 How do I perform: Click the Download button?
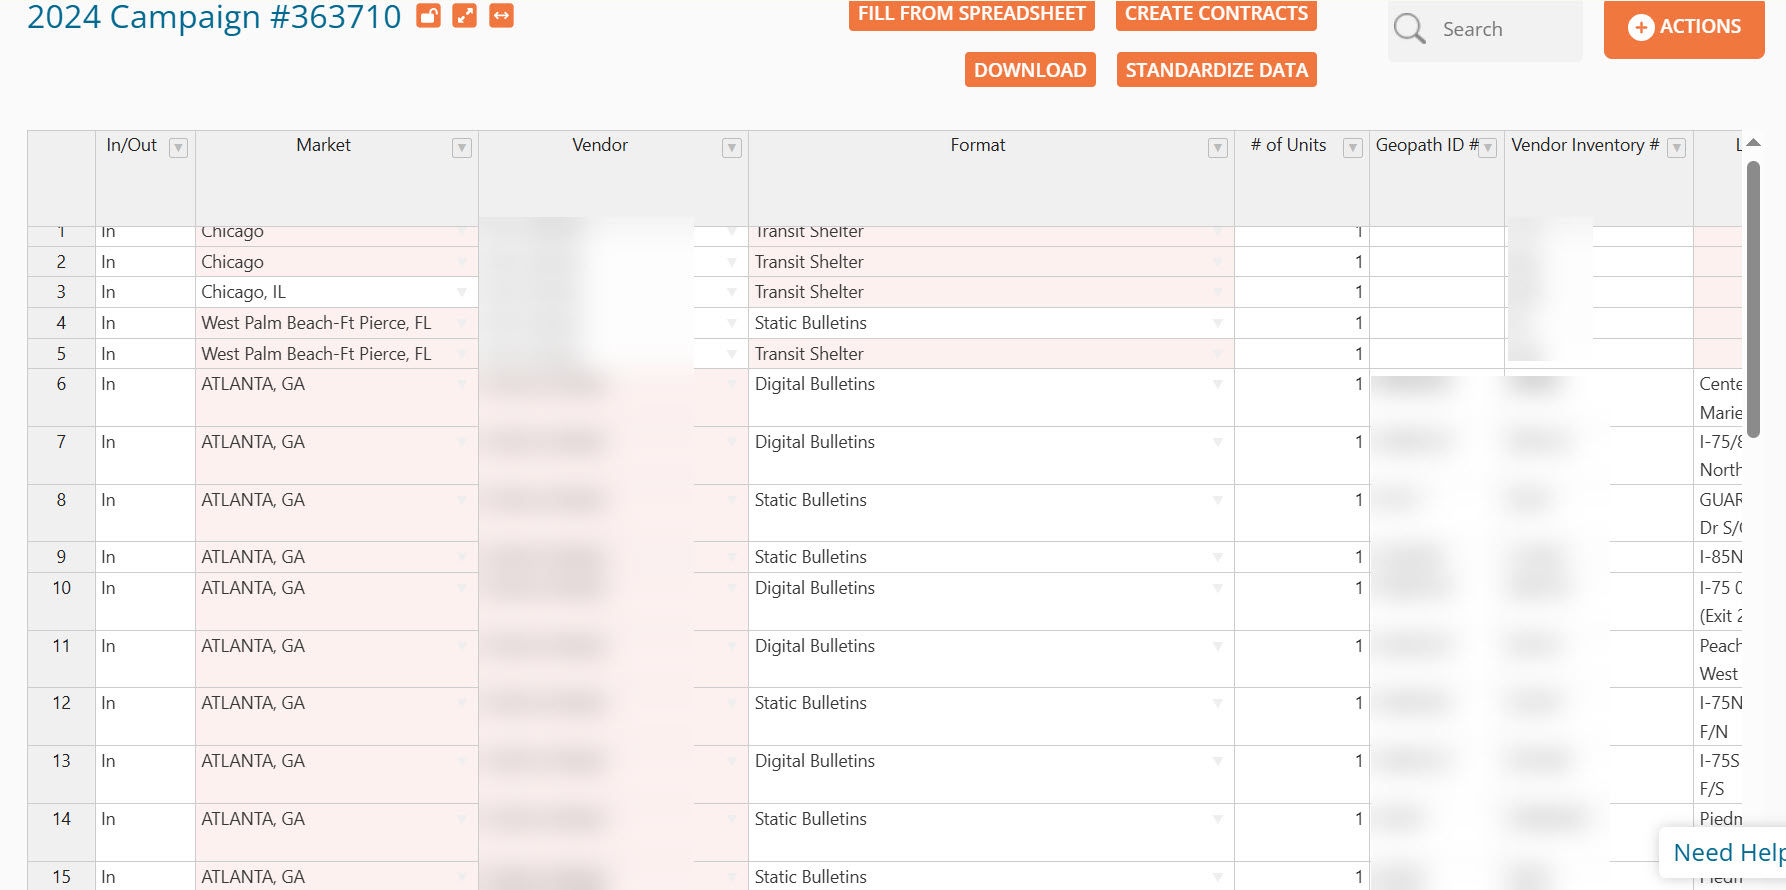(x=1030, y=70)
